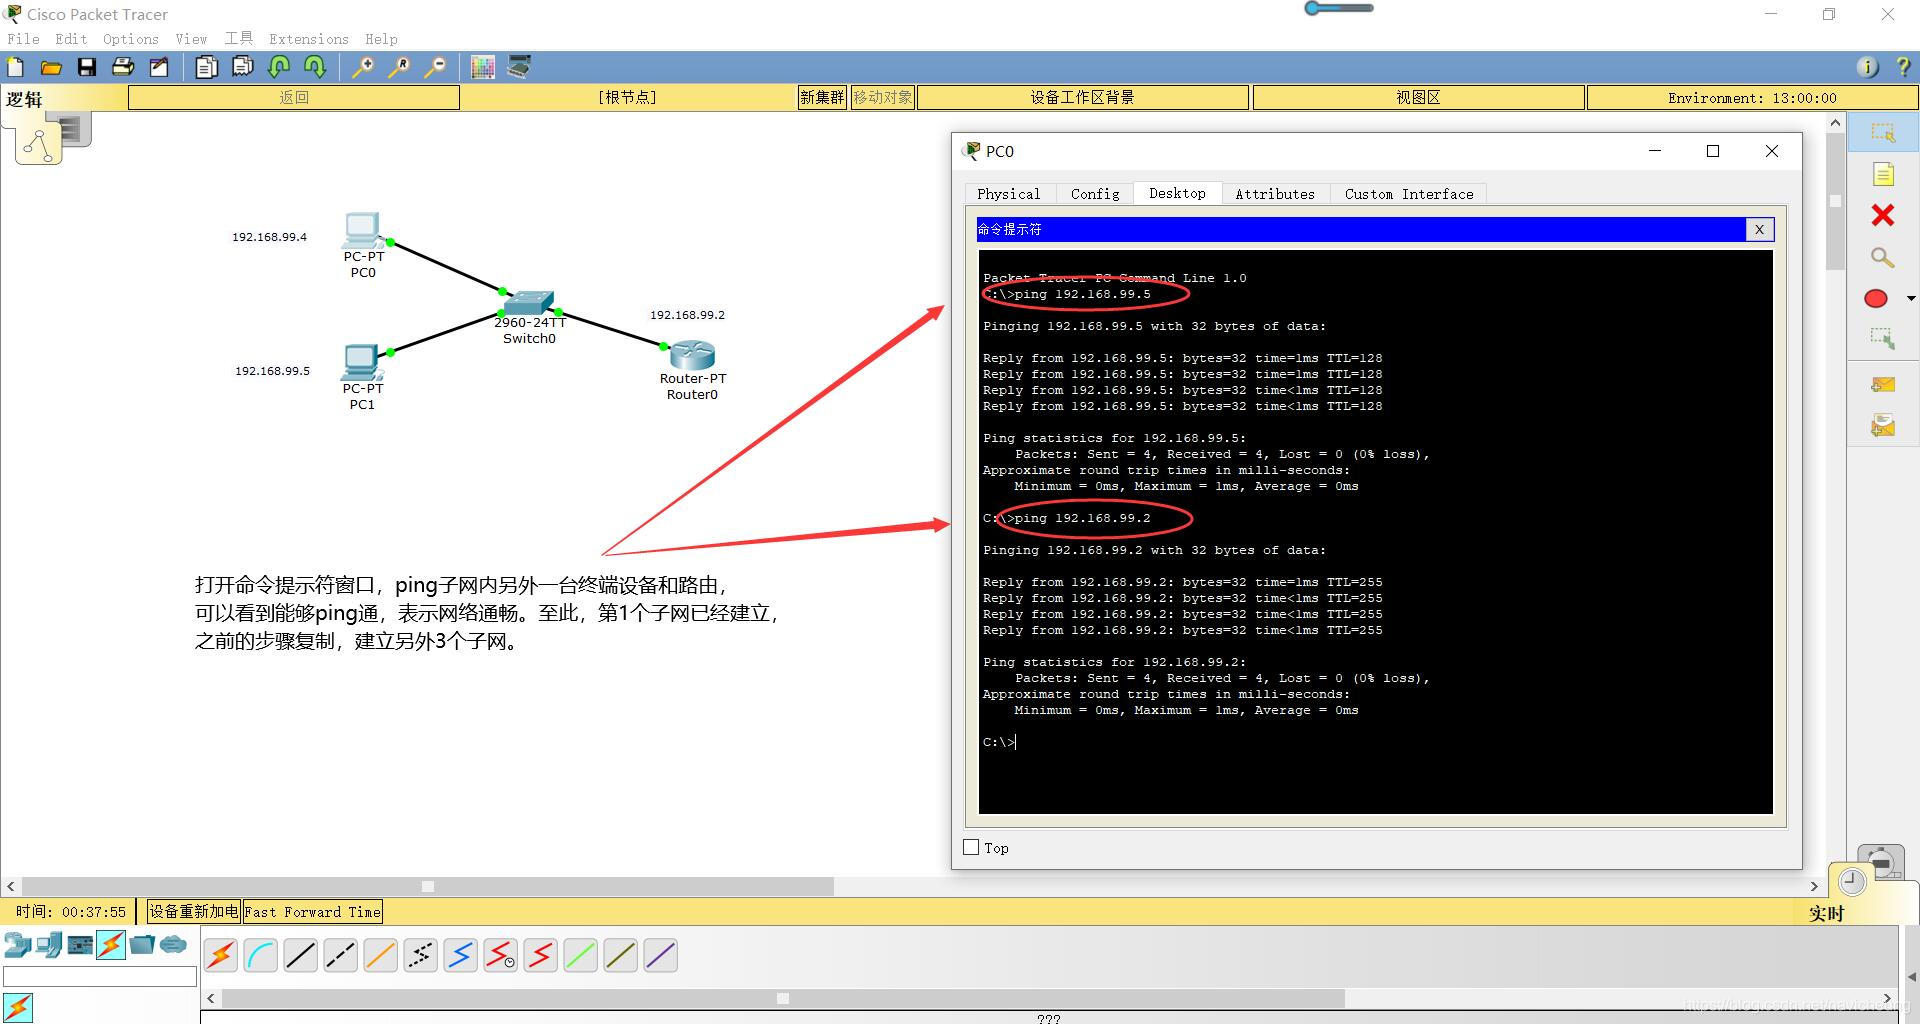
Task: Select the Add Simple PDU envelope tool
Action: click(1883, 384)
